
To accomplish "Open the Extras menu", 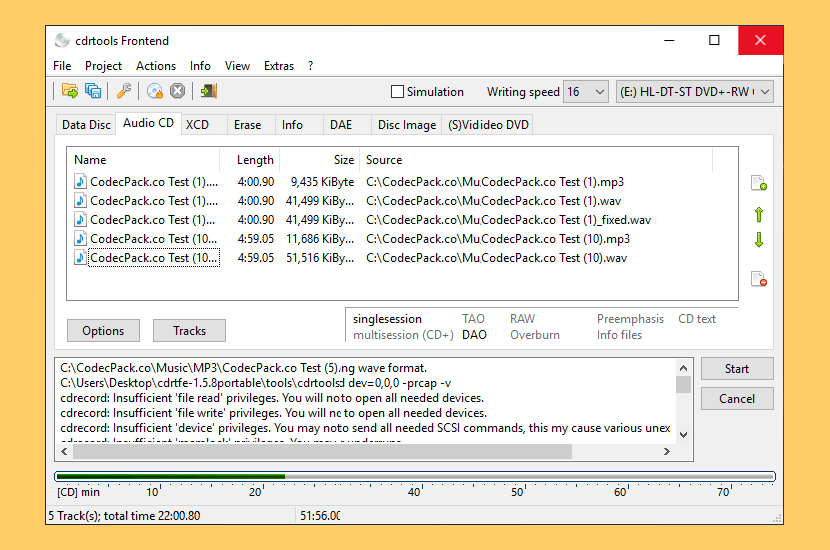I will coord(279,66).
